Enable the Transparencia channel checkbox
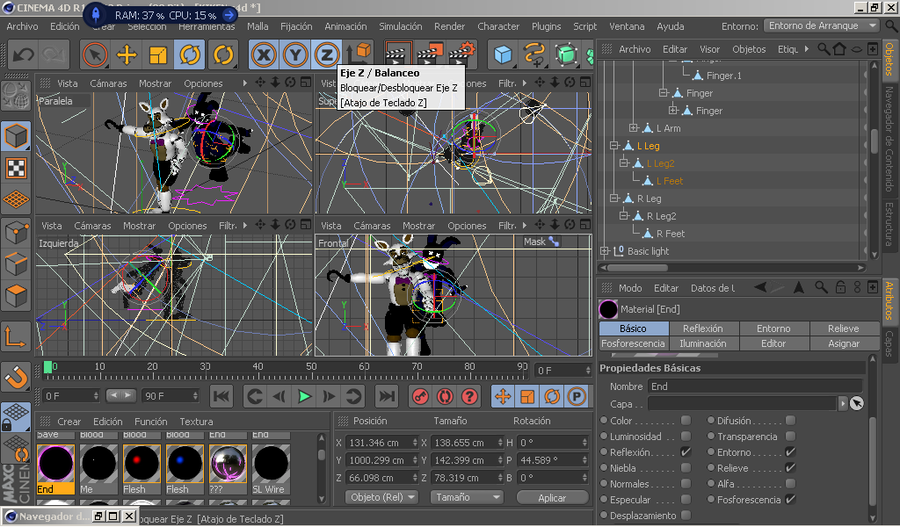900x527 pixels. pyautogui.click(x=790, y=436)
